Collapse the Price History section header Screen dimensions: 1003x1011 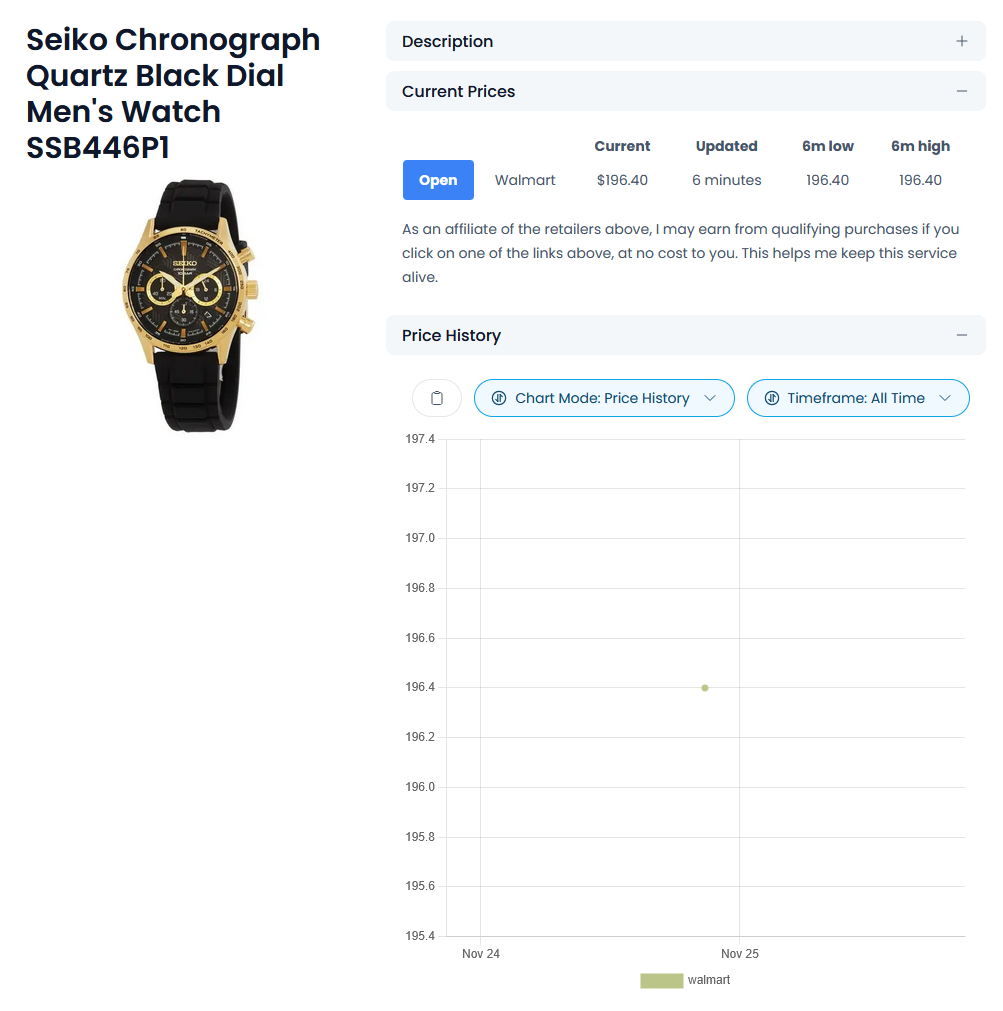(451, 335)
